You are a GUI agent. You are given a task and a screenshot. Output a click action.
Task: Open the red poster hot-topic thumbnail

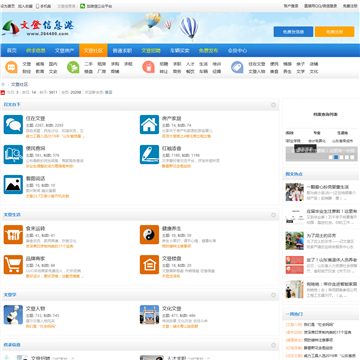point(295,265)
